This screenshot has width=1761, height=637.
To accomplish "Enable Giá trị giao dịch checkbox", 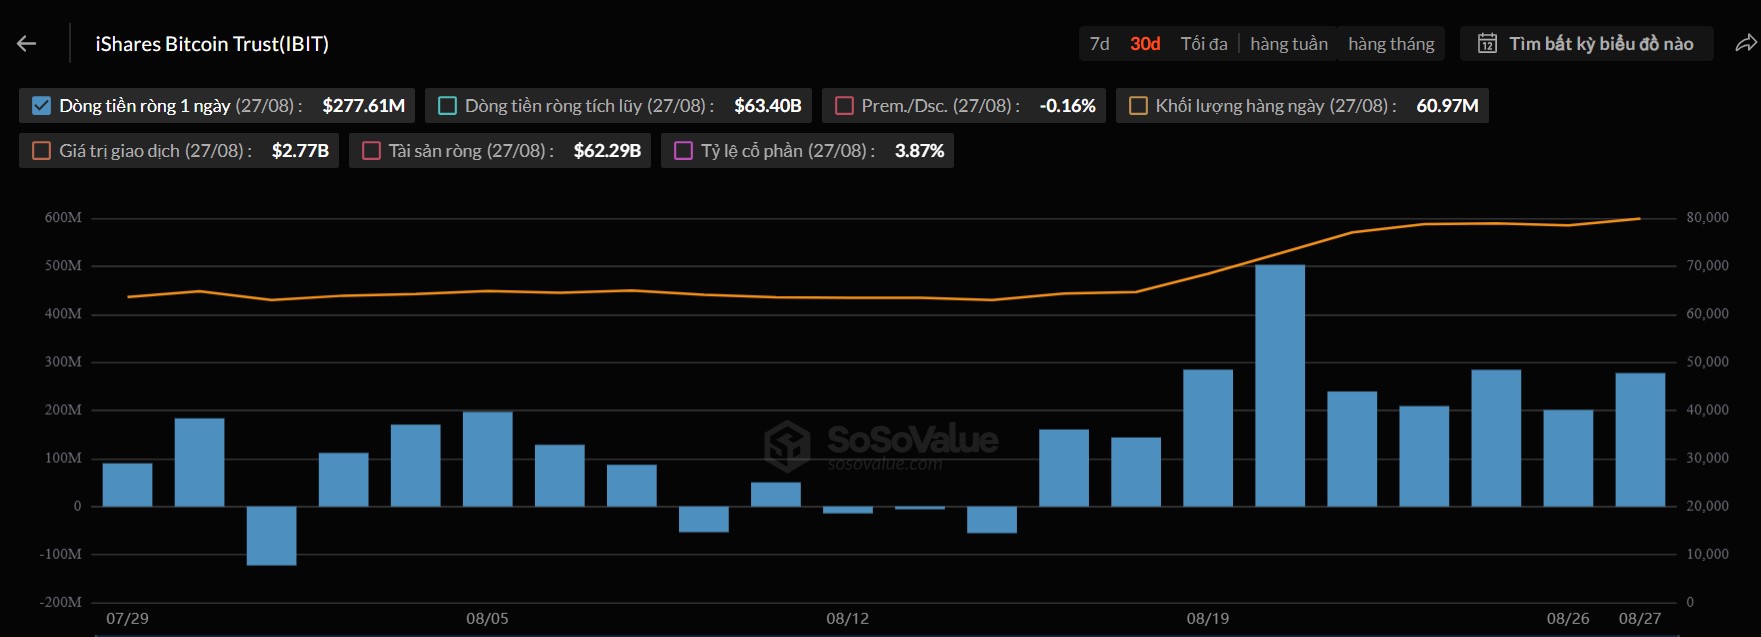I will tap(41, 150).
